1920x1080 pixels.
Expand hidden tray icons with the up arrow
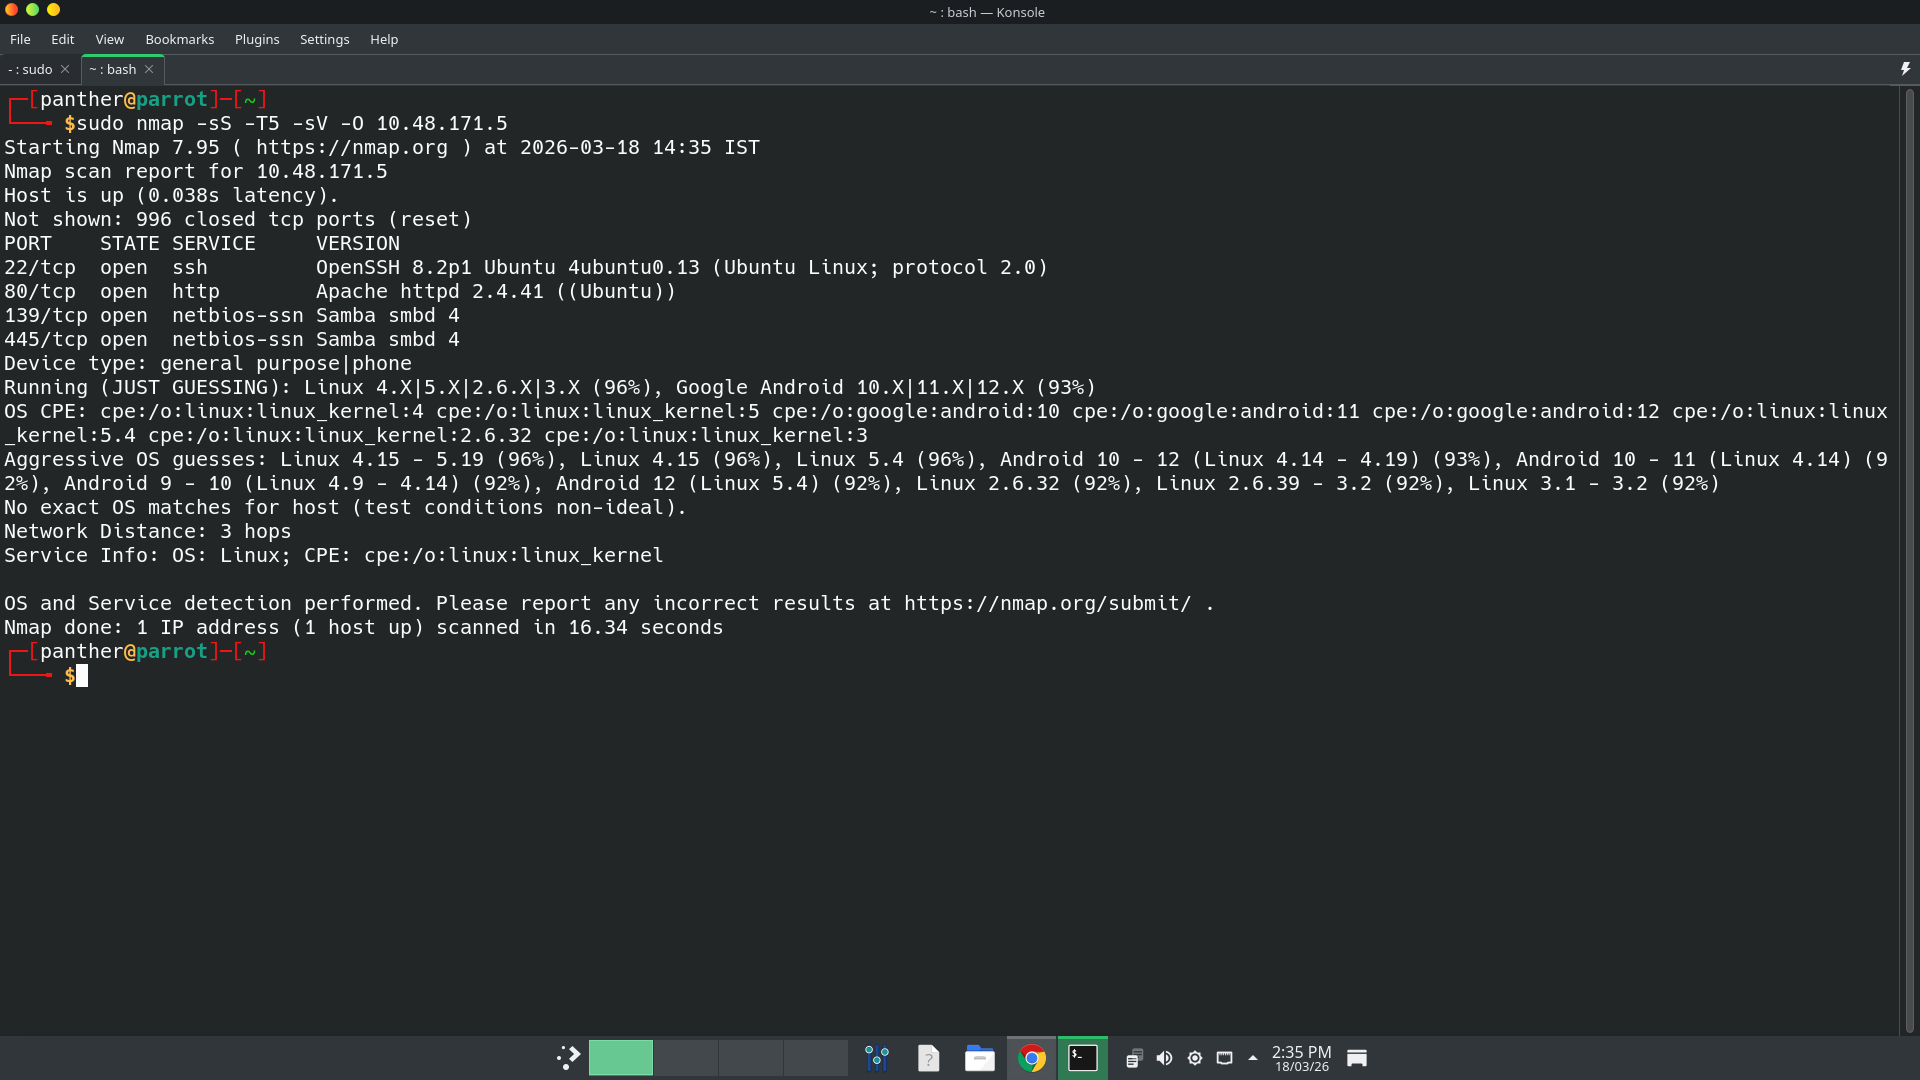(x=1252, y=1057)
